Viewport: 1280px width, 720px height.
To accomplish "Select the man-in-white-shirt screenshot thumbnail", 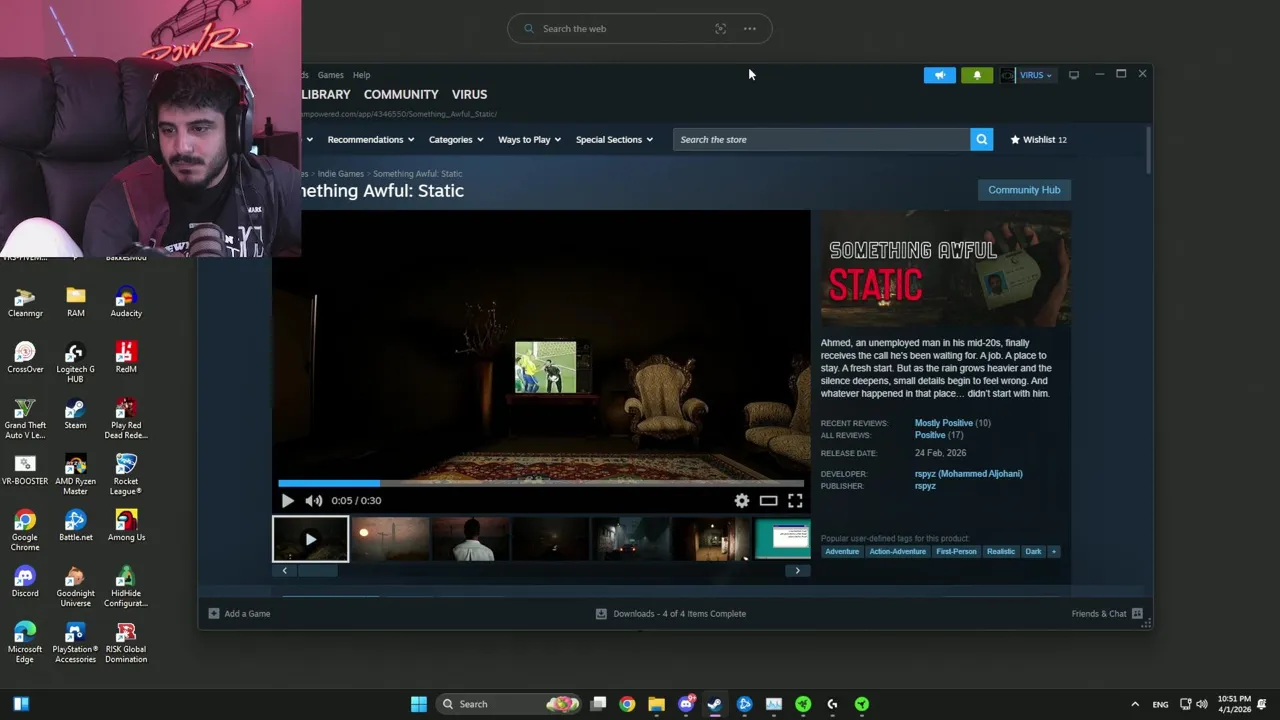I will tap(470, 539).
